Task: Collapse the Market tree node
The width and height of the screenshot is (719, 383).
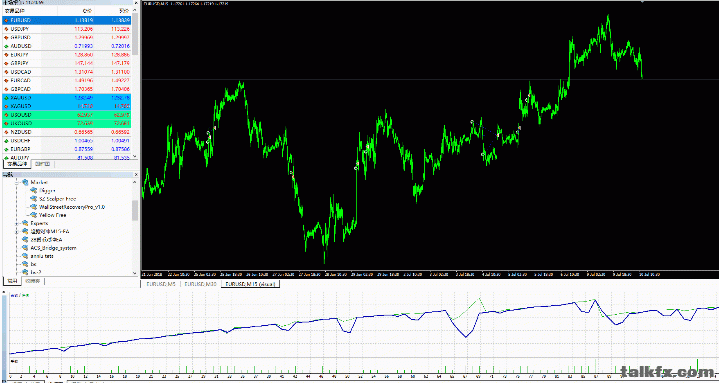Action: point(18,182)
